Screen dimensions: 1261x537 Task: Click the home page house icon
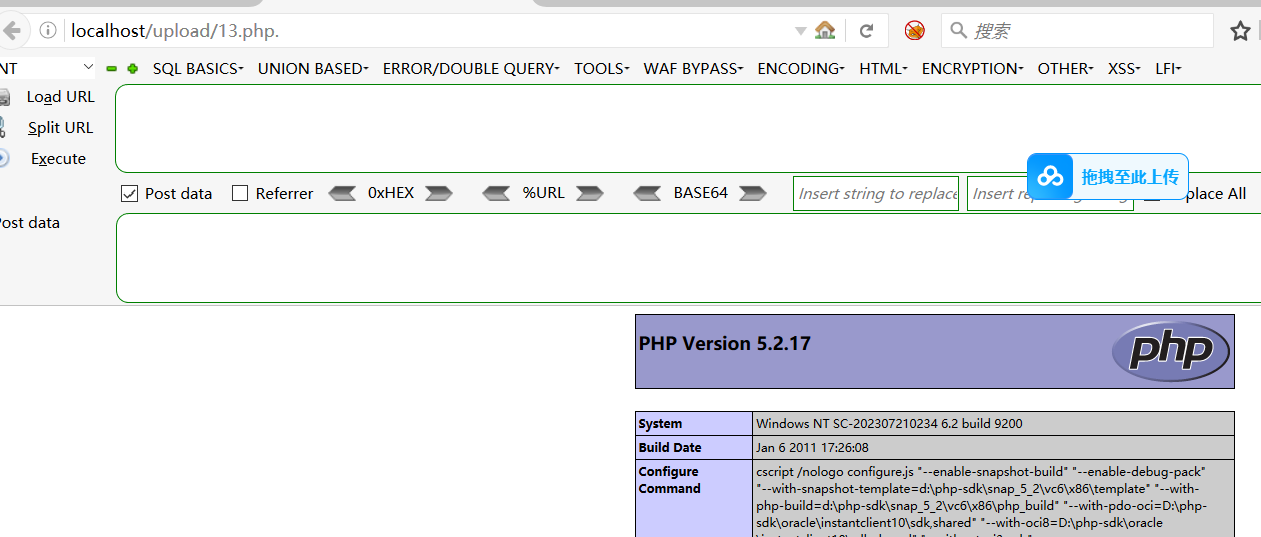pos(825,31)
